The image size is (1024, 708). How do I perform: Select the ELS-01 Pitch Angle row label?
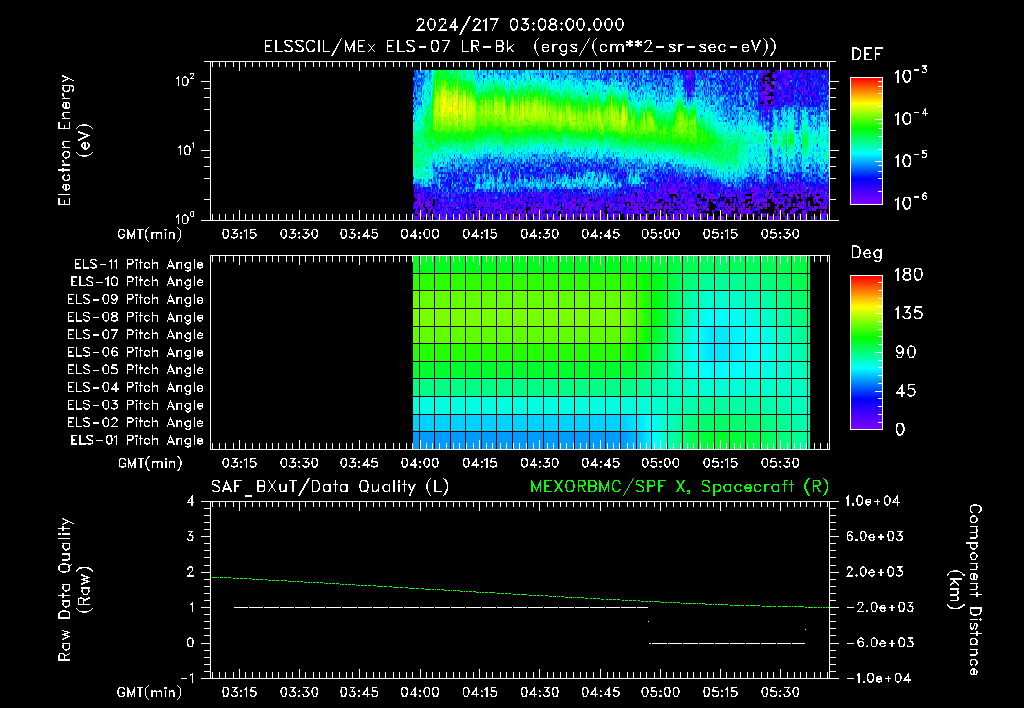pos(136,440)
